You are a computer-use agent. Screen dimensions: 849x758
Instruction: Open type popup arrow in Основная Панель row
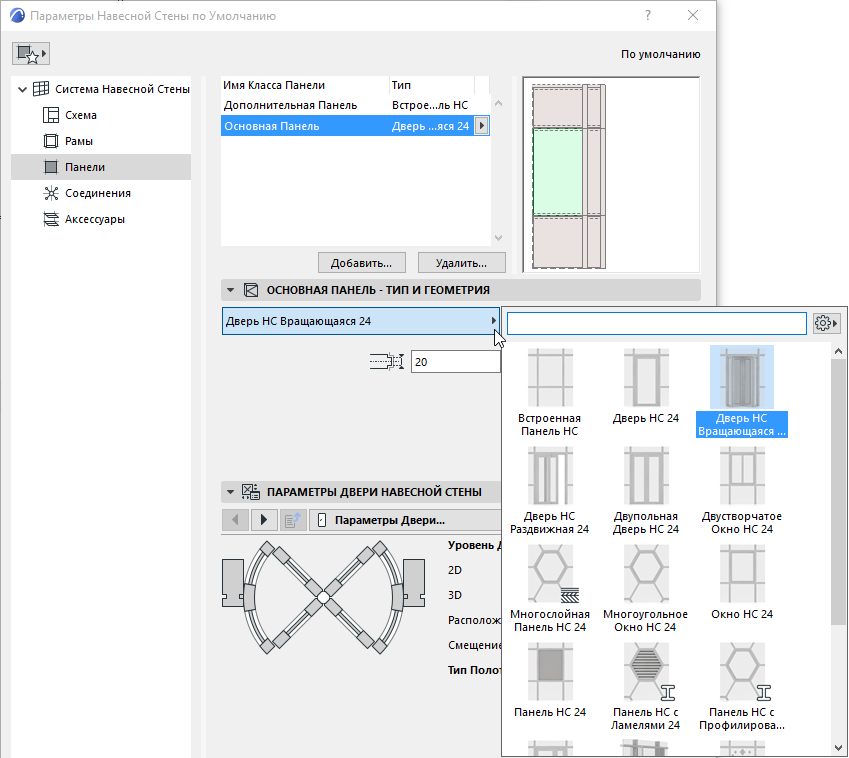point(481,126)
